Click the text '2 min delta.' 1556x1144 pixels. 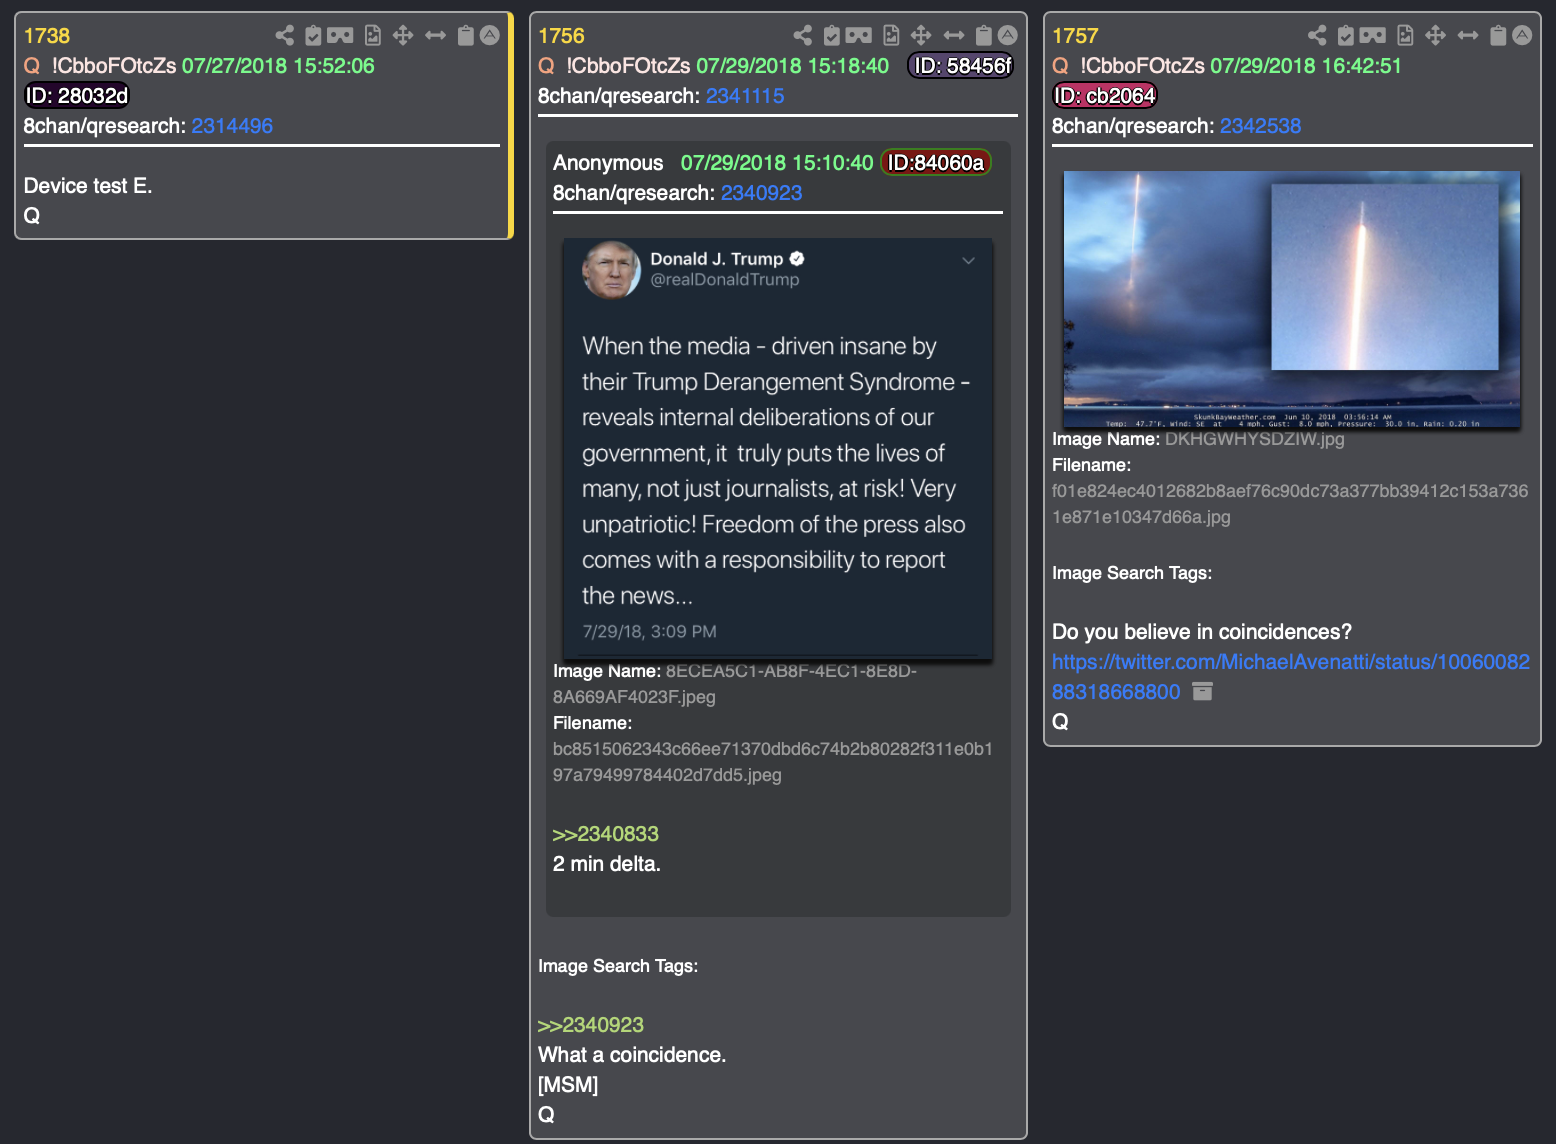pos(607,864)
